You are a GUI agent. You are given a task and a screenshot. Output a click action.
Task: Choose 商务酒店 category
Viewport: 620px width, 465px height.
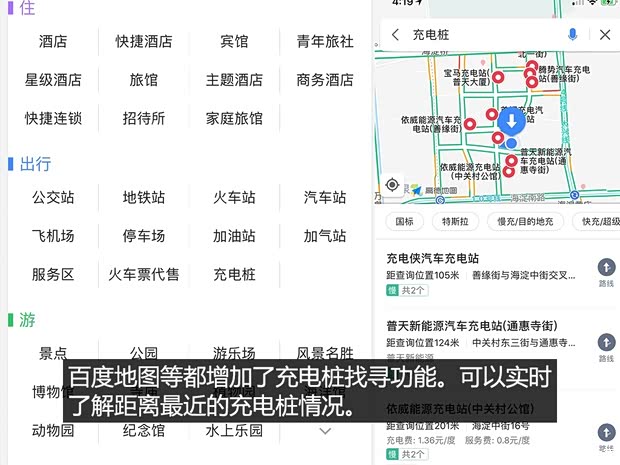click(325, 80)
